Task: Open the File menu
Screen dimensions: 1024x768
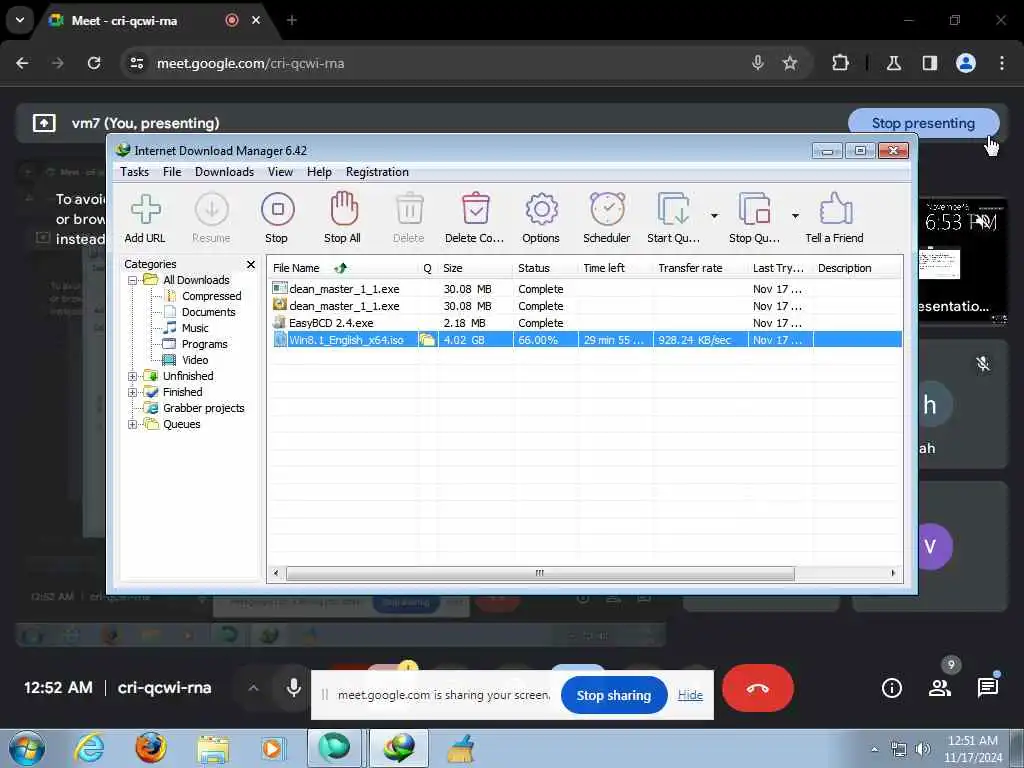Action: pos(172,172)
